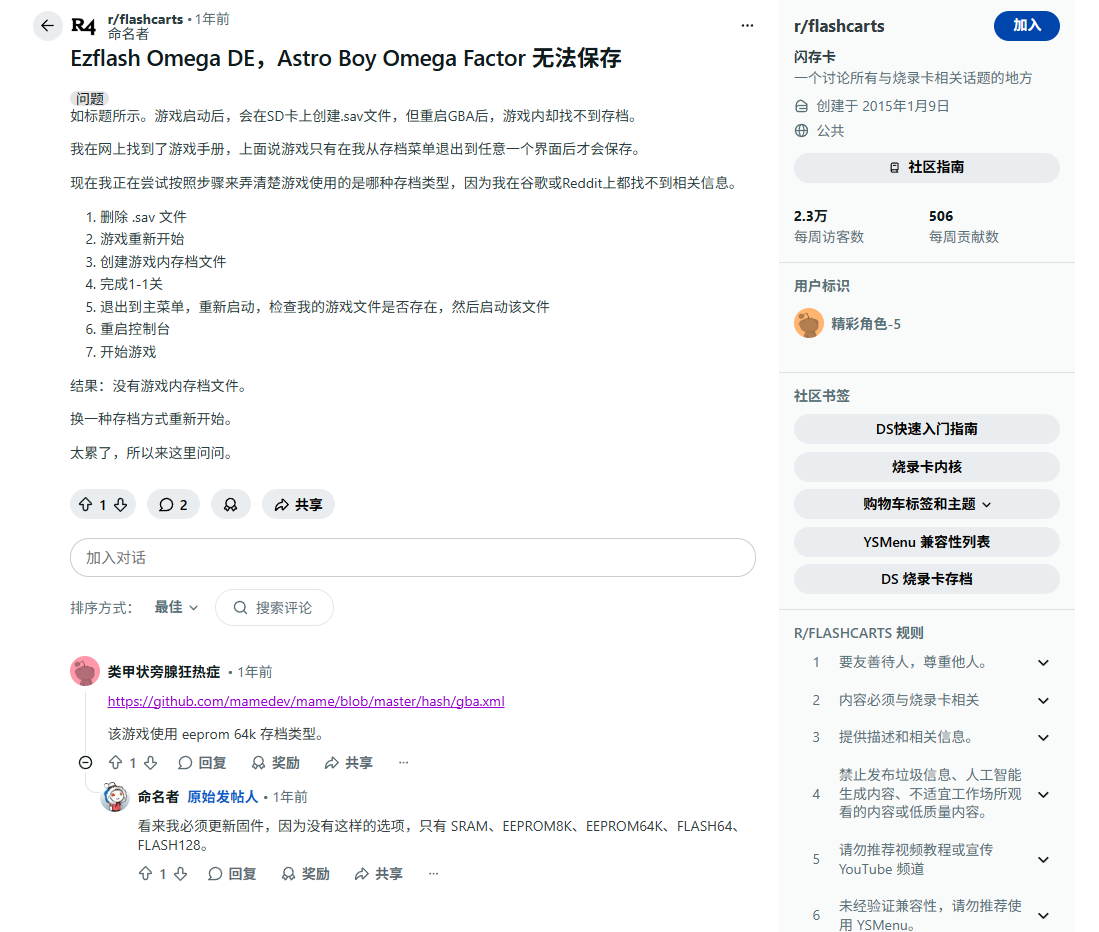The height and width of the screenshot is (932, 1099).
Task: Click the back arrow button
Action: [x=47, y=26]
